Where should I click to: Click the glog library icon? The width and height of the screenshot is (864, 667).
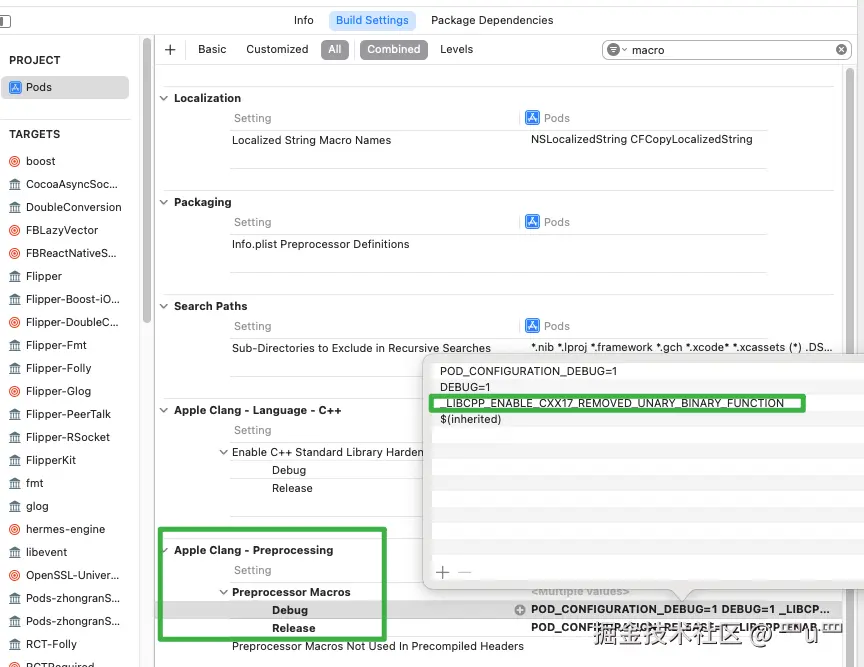tap(15, 506)
